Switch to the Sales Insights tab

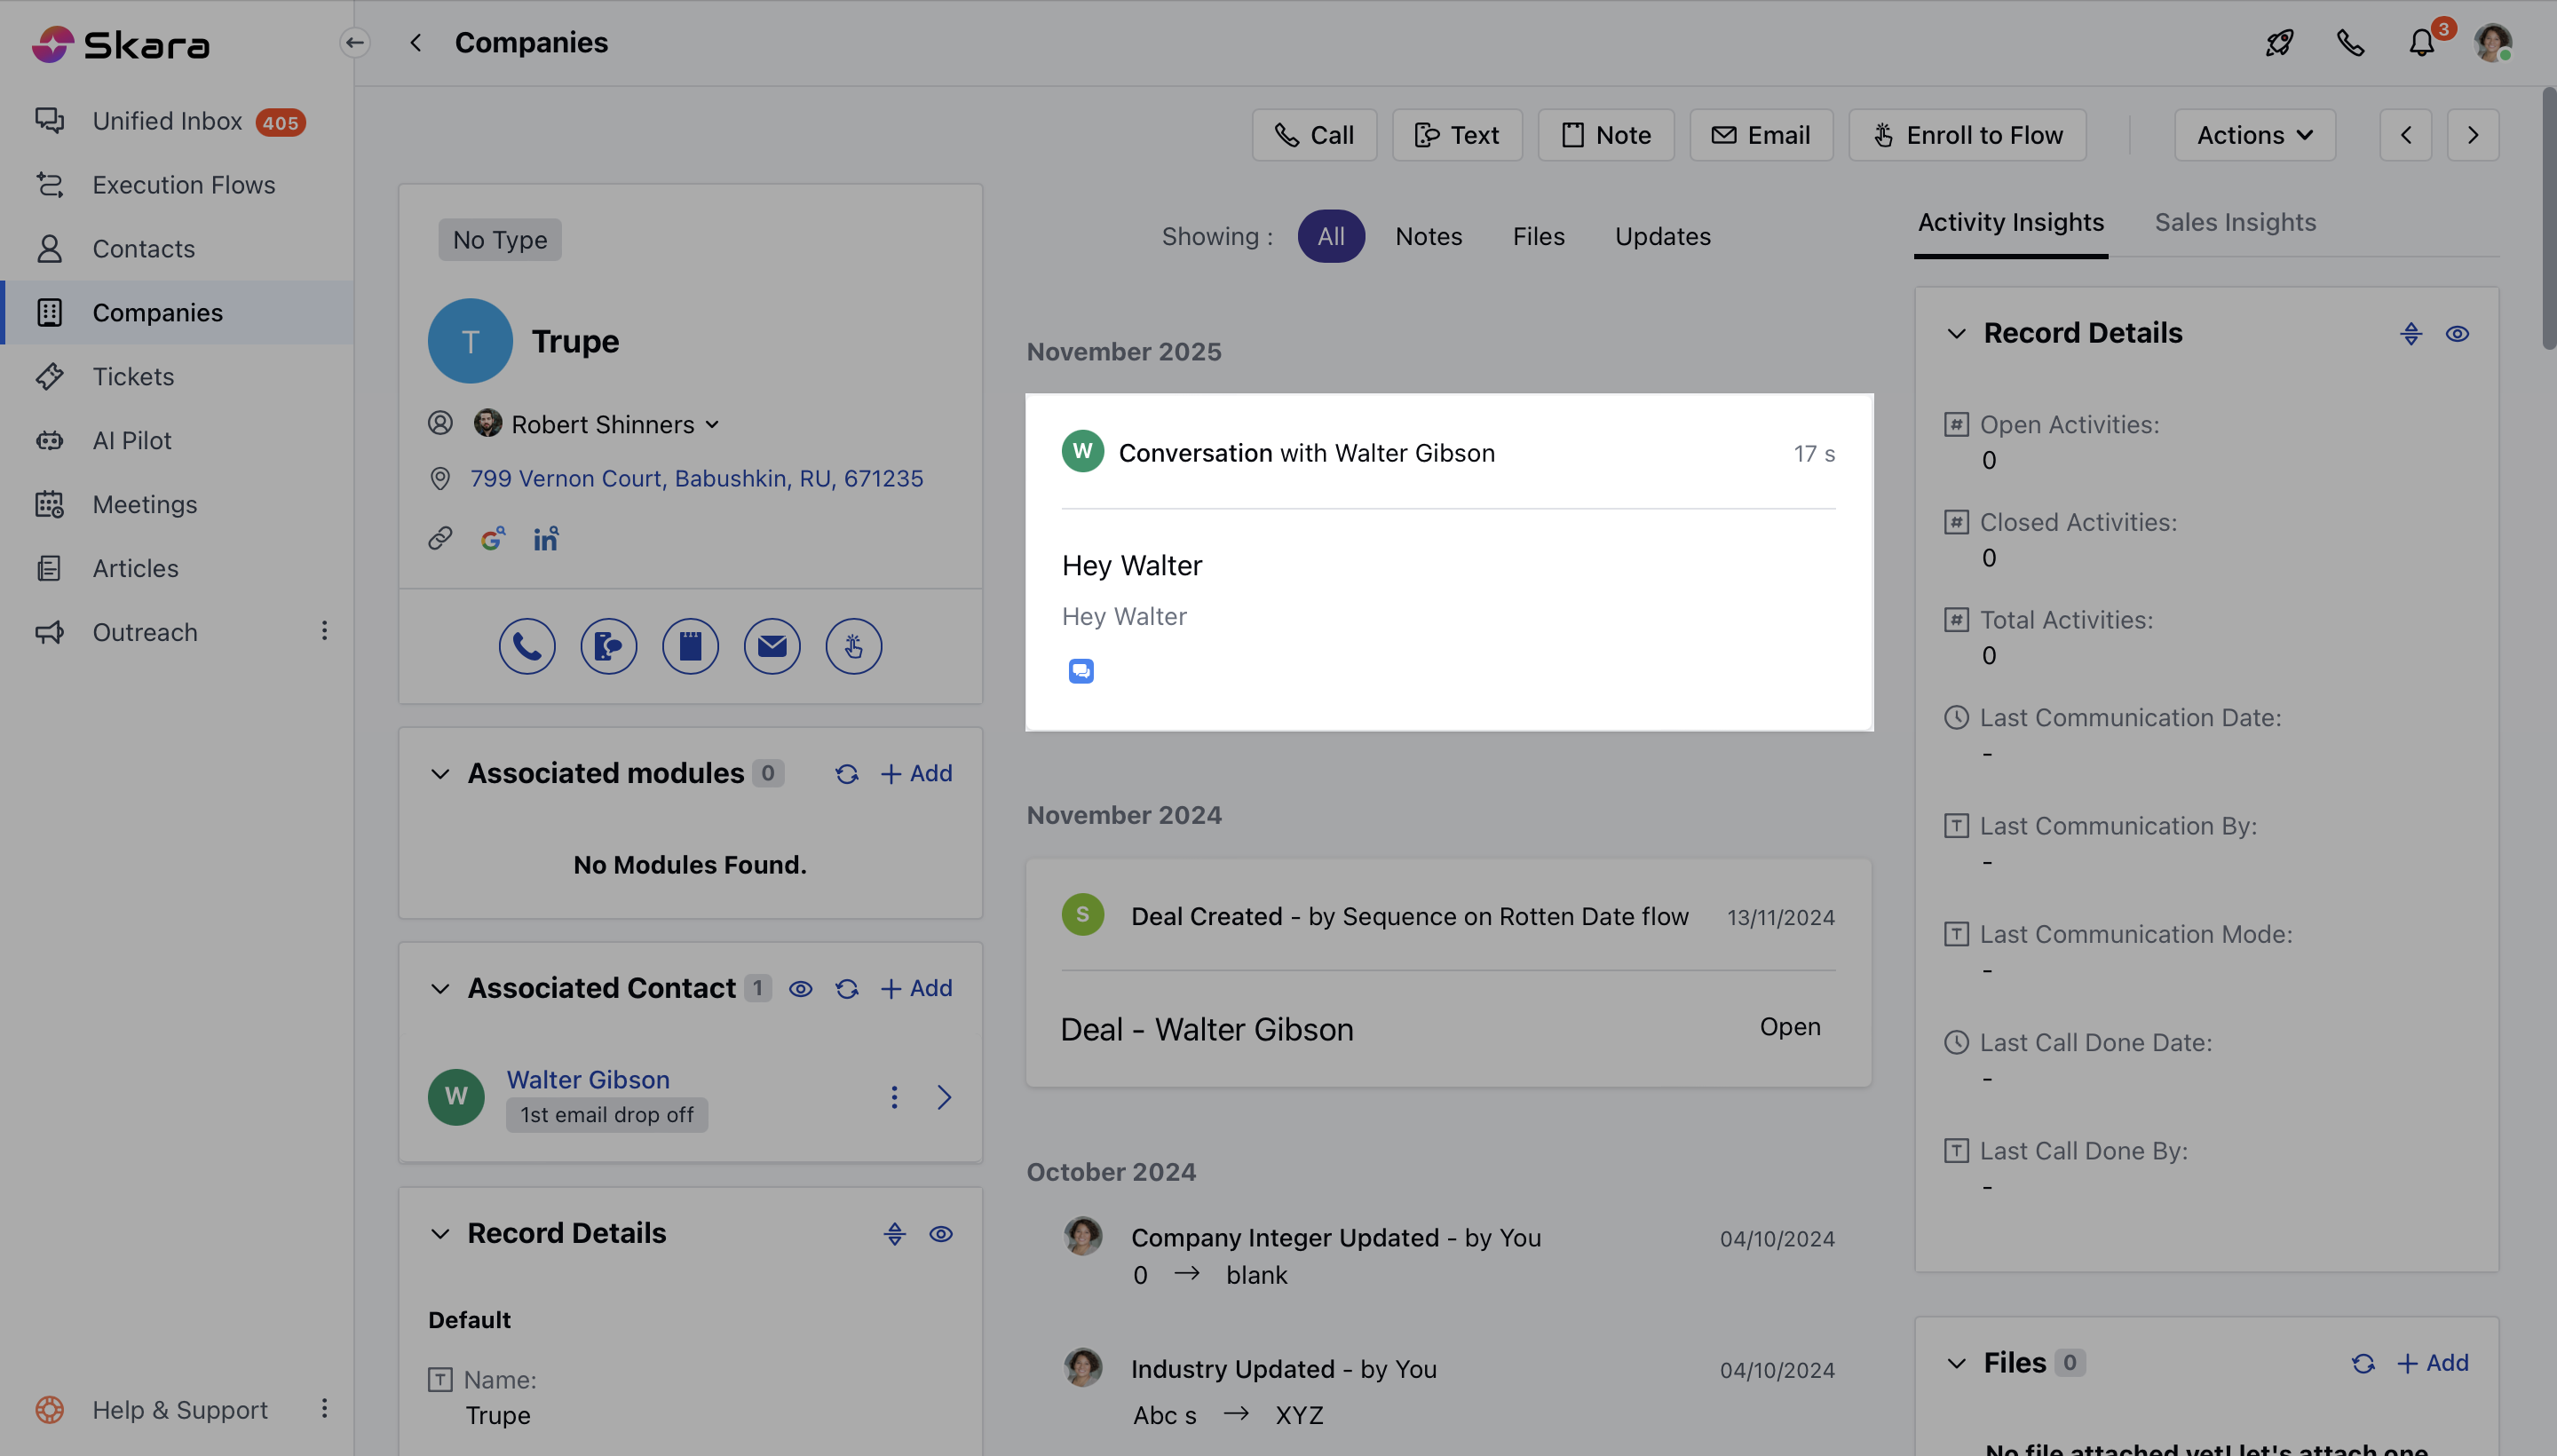(2235, 222)
